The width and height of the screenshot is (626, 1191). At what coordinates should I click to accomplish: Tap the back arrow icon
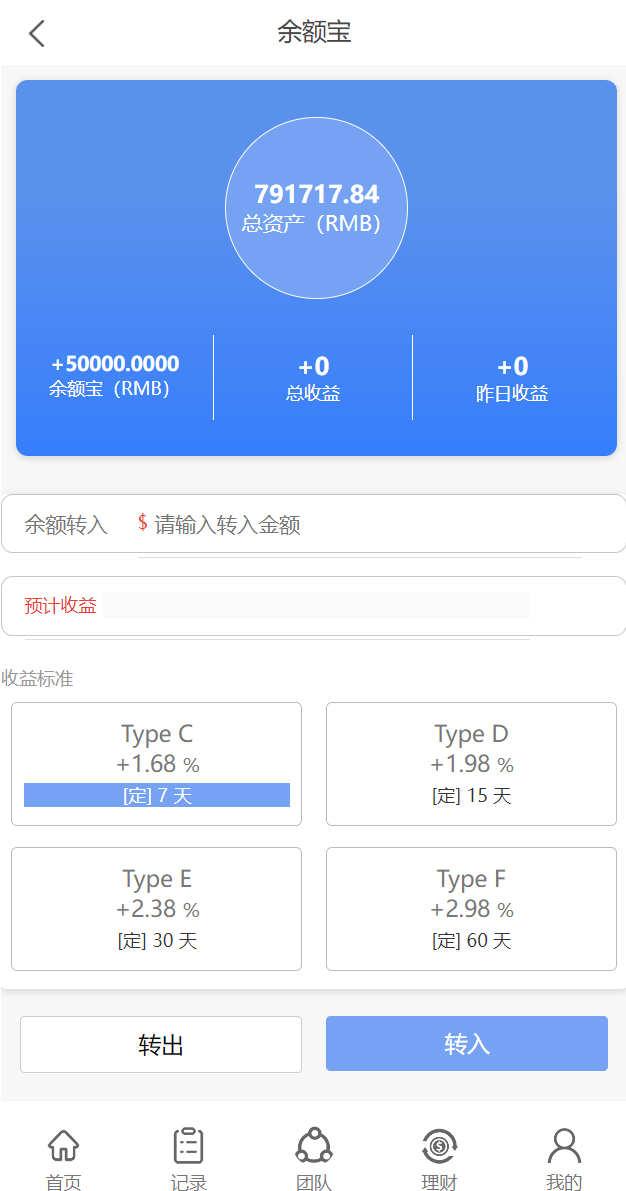pyautogui.click(x=37, y=33)
